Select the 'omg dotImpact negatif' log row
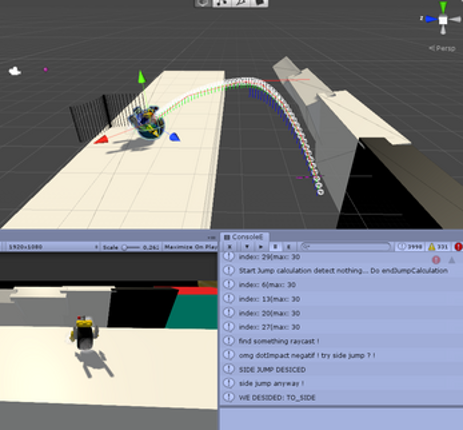The height and width of the screenshot is (430, 463). coord(341,355)
